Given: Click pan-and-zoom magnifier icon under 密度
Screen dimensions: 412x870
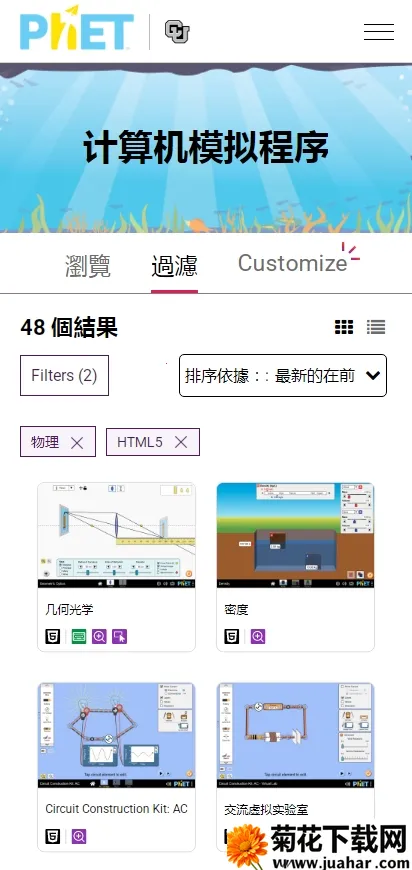Looking at the screenshot, I should (258, 636).
